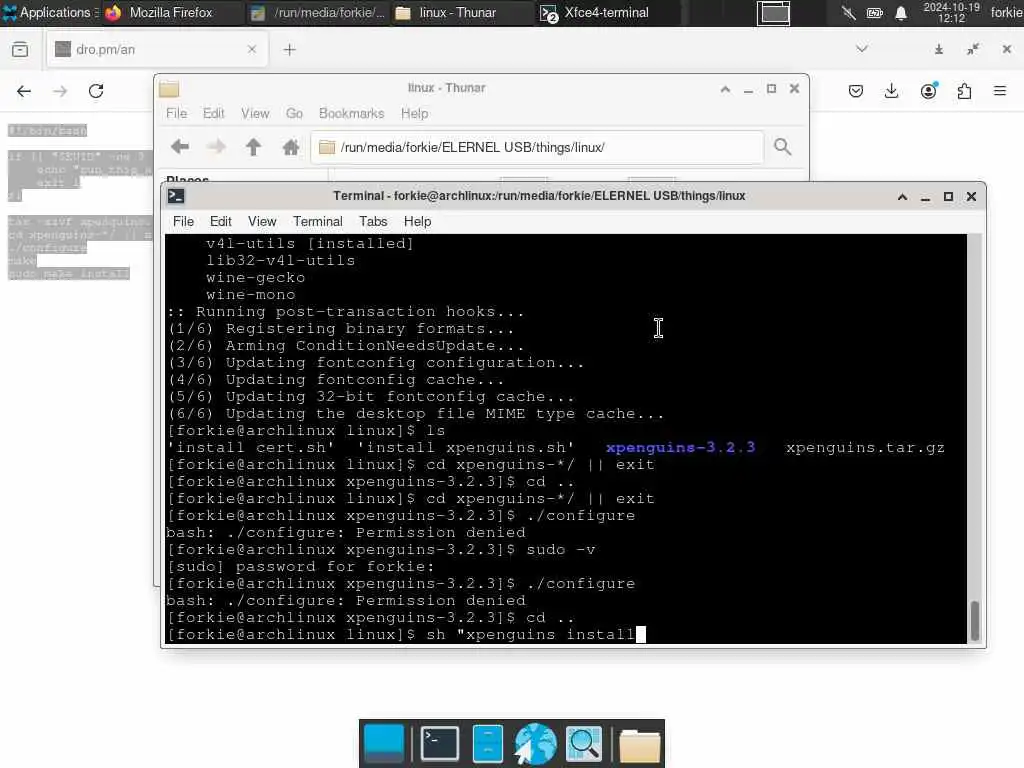Open View menu in Thunar

(x=255, y=114)
